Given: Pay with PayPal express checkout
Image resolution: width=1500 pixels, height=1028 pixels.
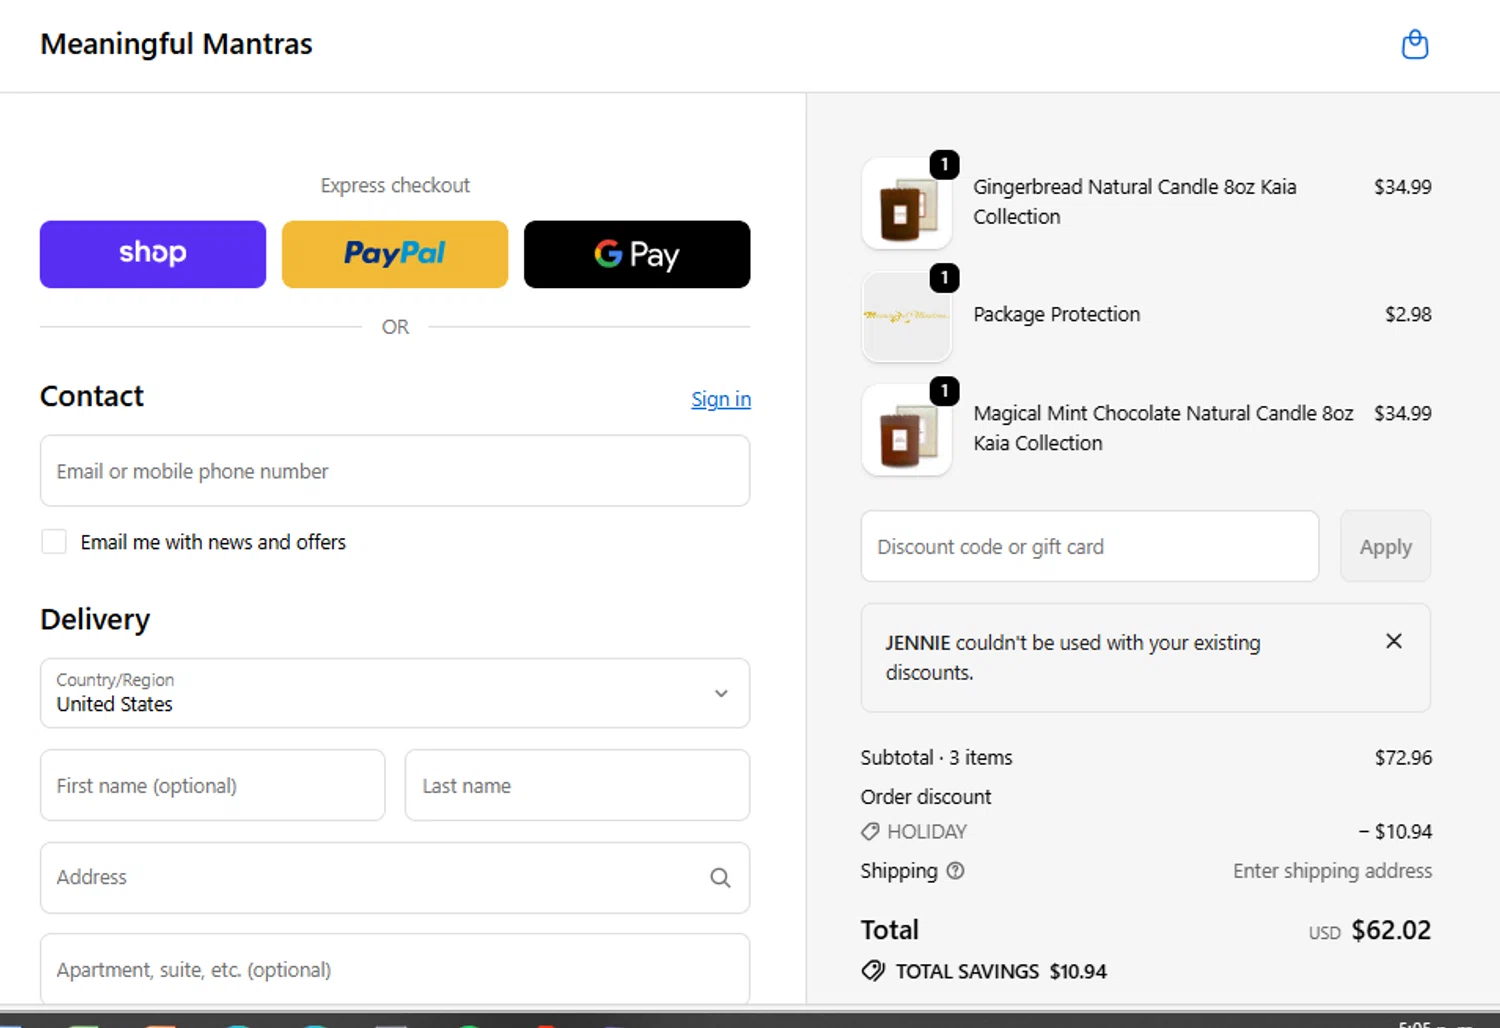Looking at the screenshot, I should click(395, 254).
